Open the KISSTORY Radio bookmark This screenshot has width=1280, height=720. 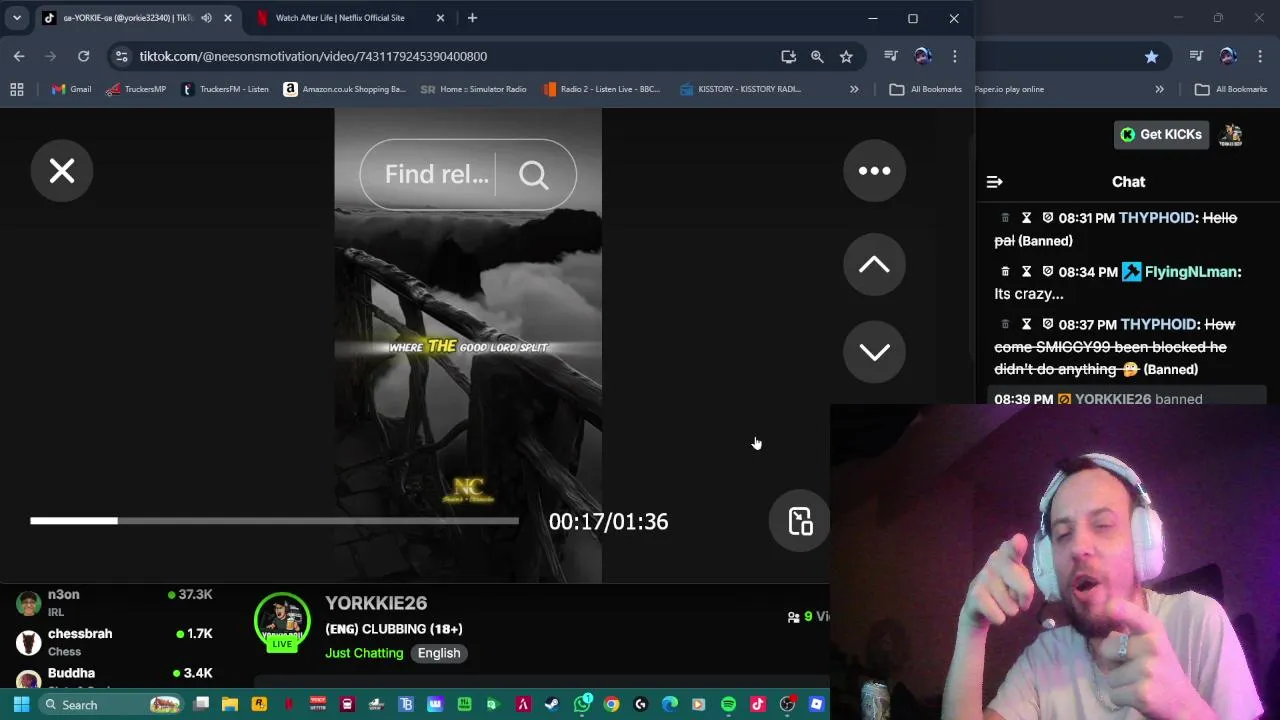(x=740, y=89)
